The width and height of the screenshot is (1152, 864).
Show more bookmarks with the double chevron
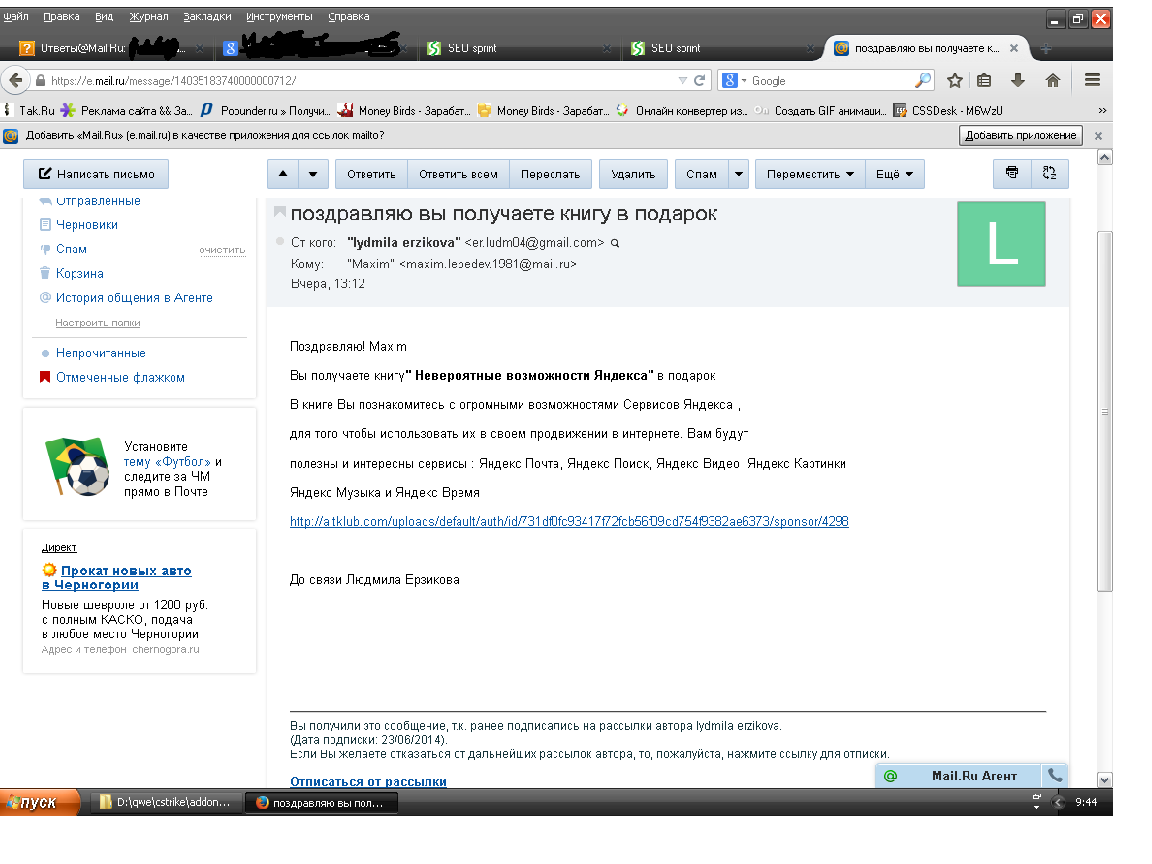point(1102,110)
